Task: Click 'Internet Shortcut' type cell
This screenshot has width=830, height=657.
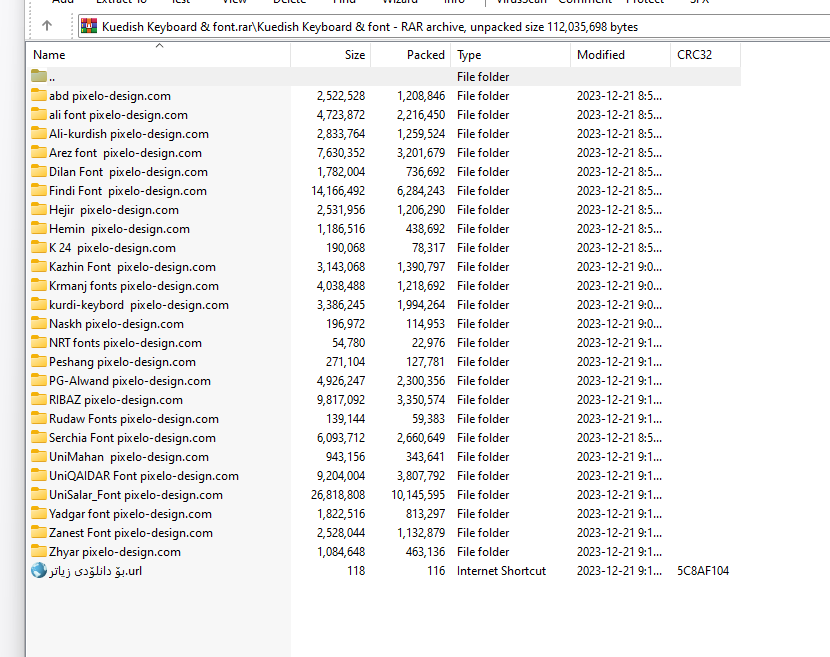Action: (x=501, y=571)
